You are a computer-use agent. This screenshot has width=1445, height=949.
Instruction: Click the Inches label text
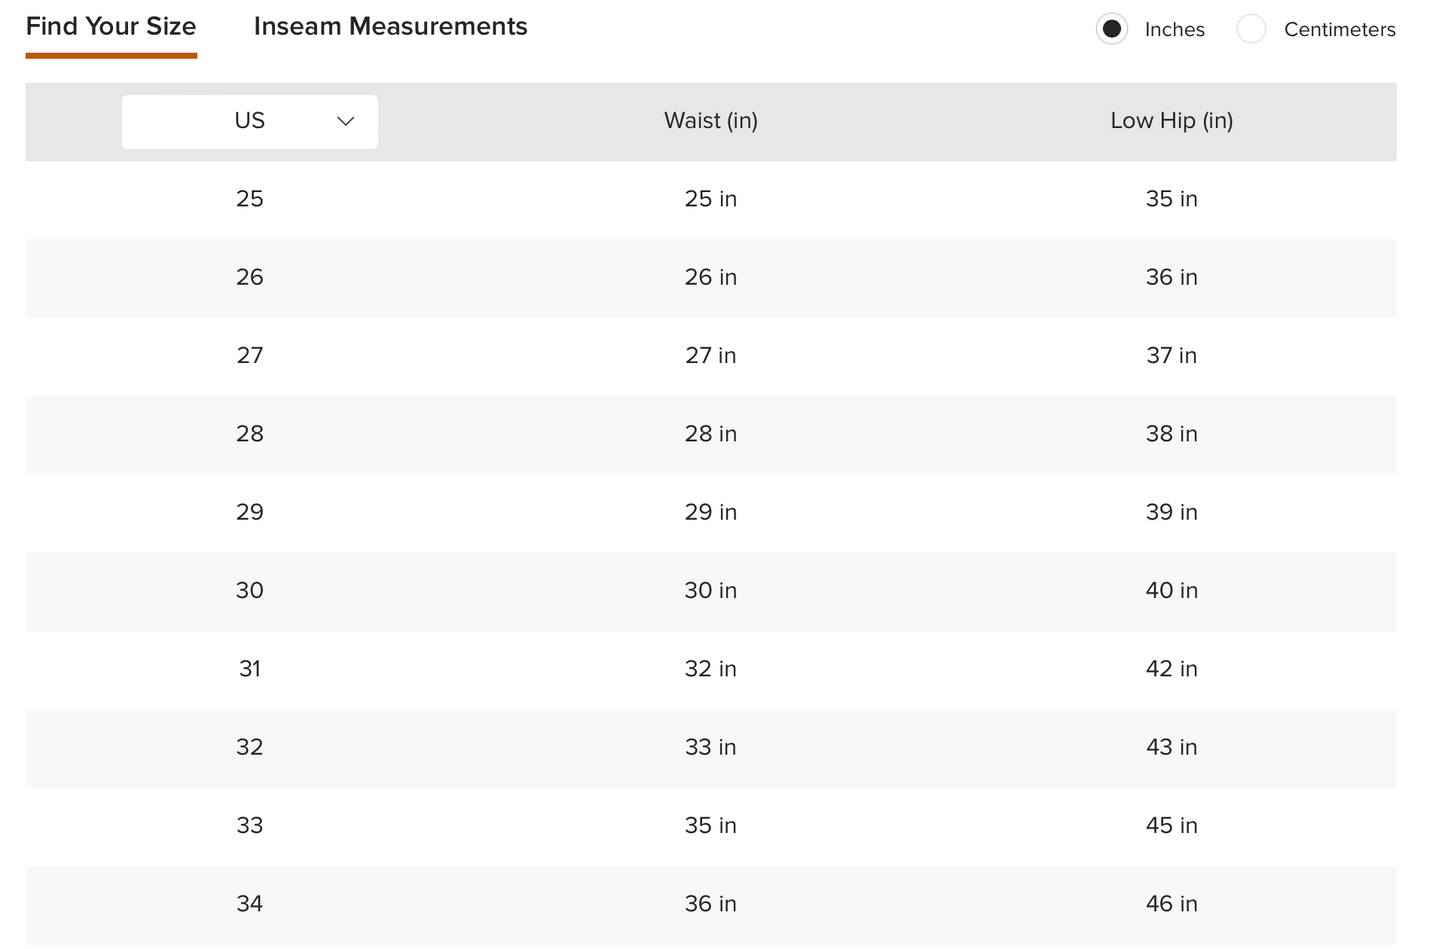pyautogui.click(x=1175, y=30)
